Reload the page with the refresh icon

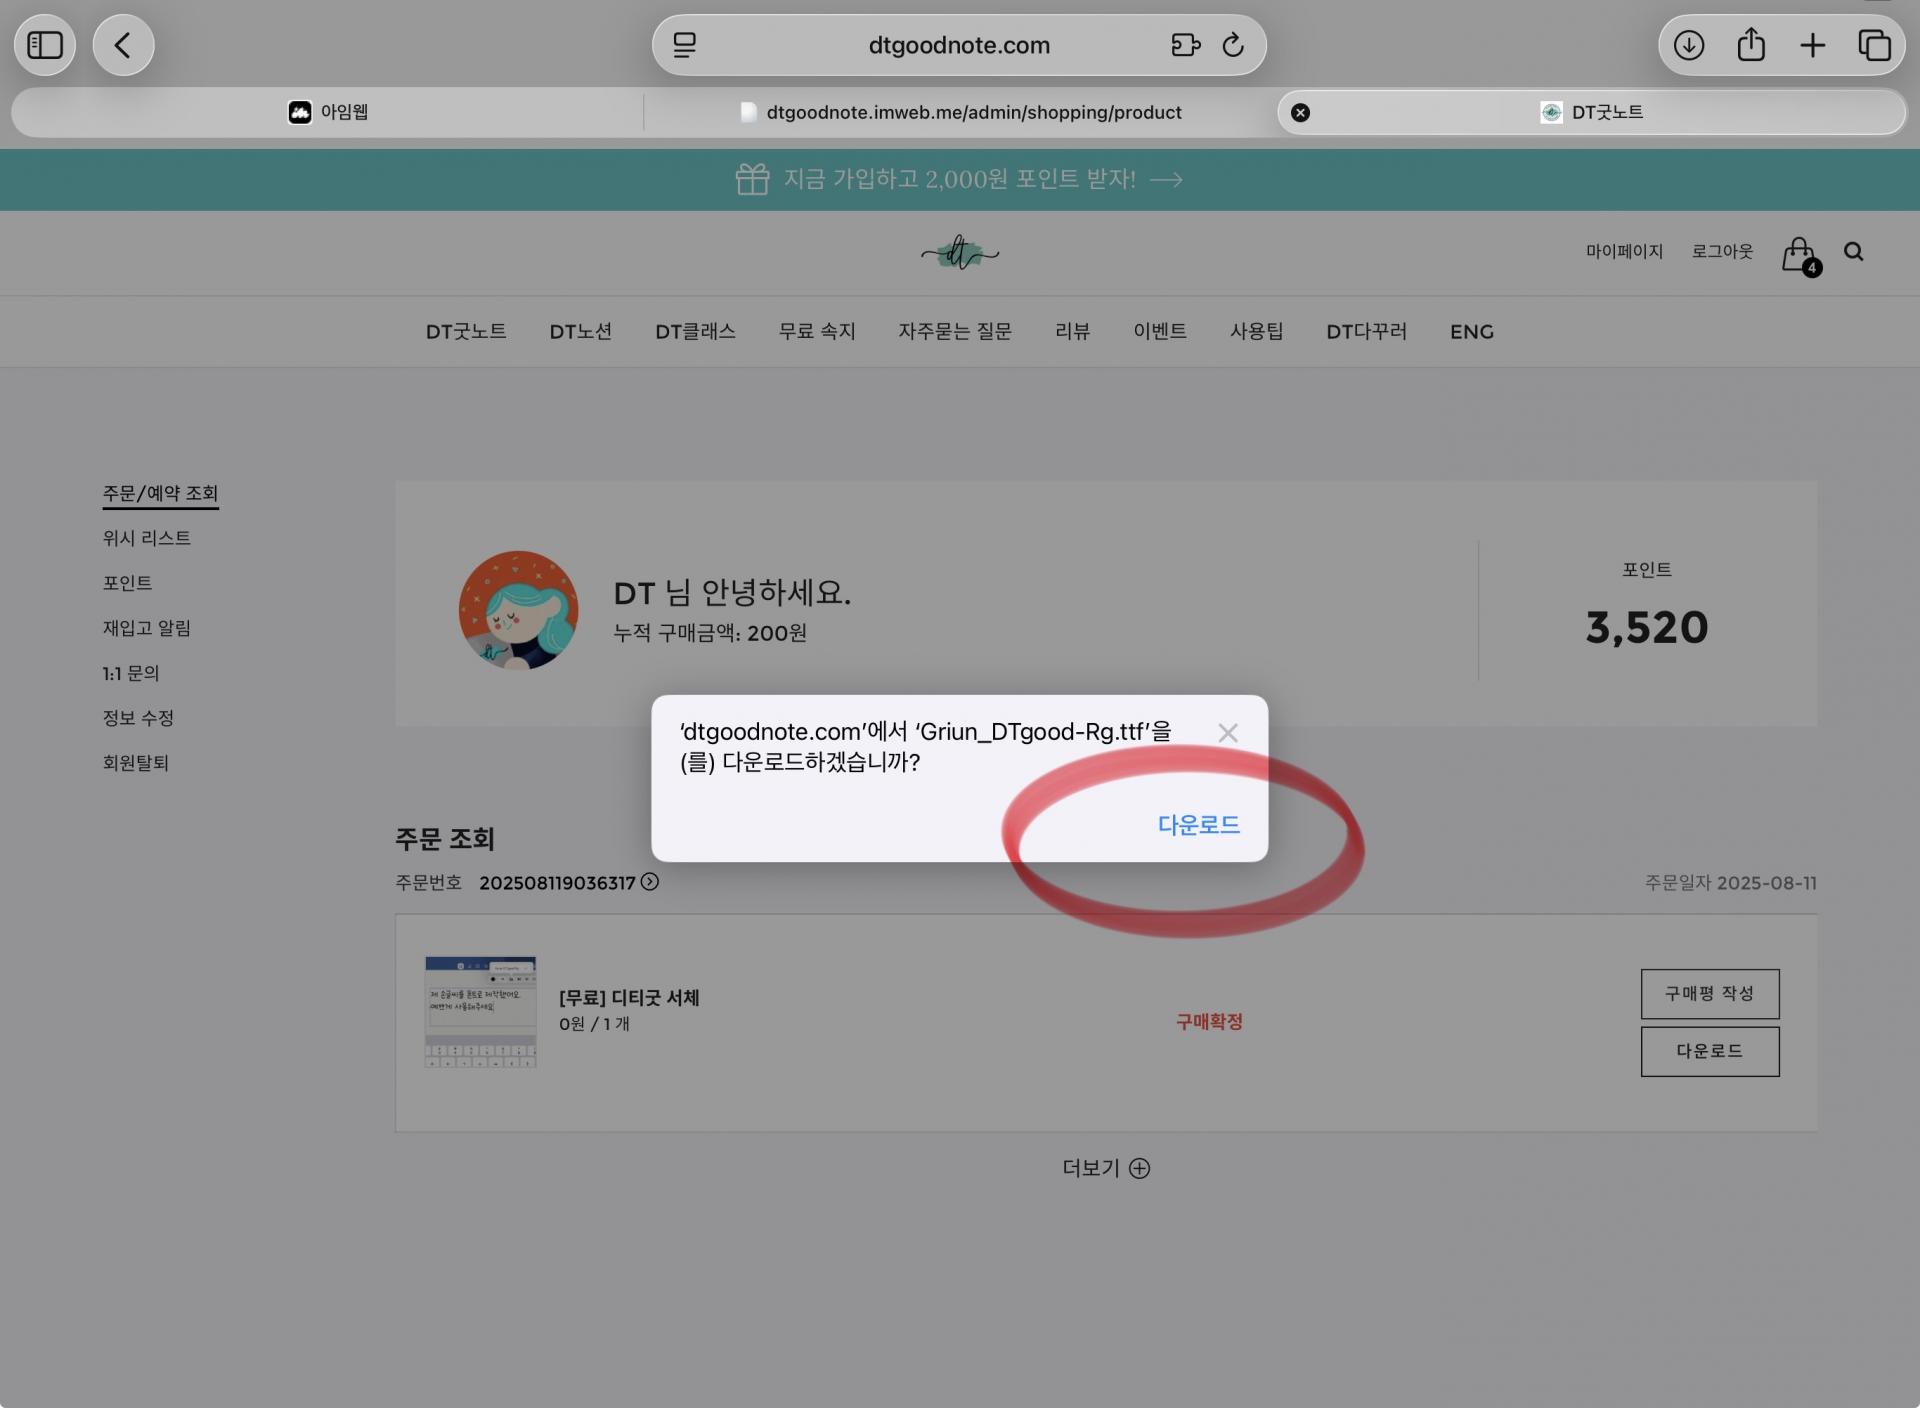click(x=1233, y=45)
